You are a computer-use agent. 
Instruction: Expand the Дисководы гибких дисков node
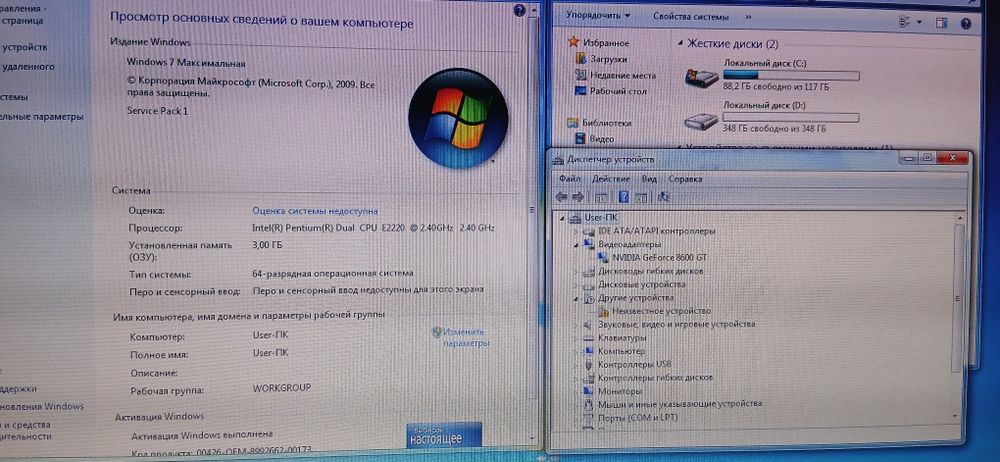[577, 271]
